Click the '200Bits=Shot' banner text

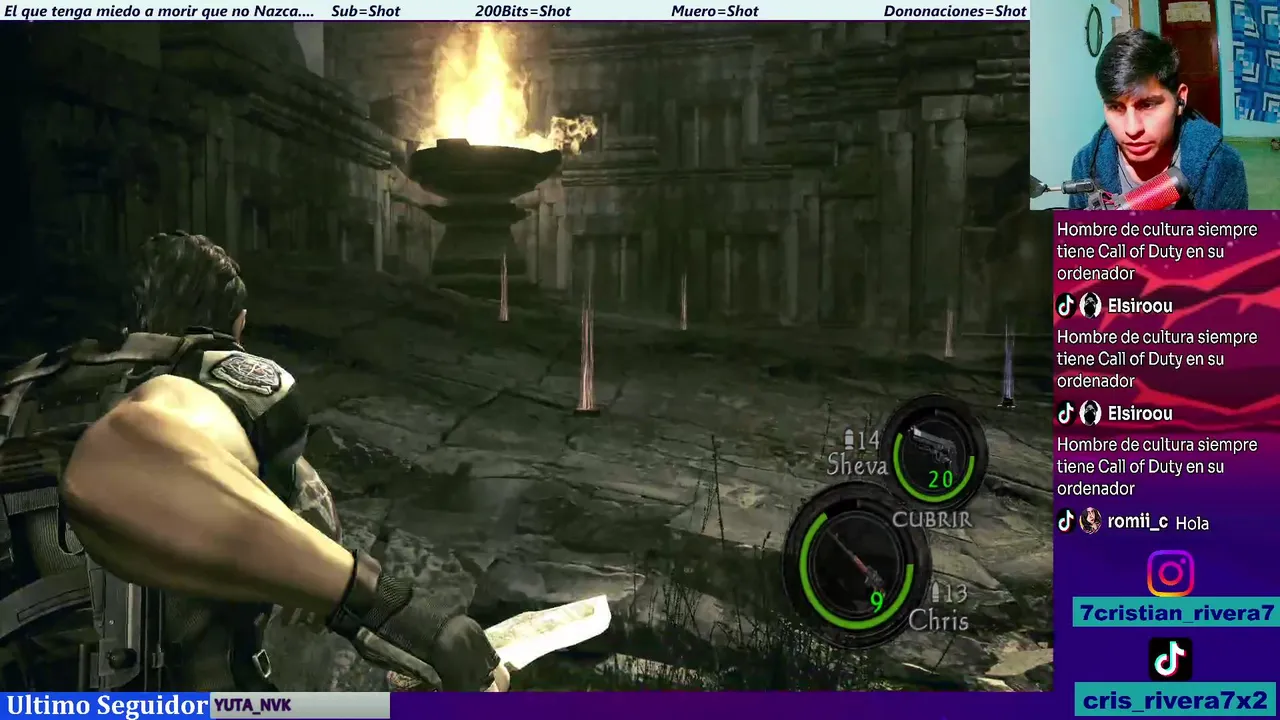pos(523,11)
